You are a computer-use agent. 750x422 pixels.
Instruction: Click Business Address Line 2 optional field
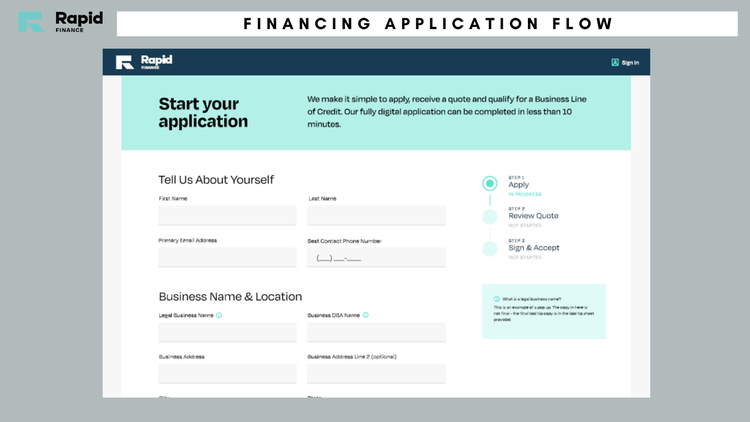(376, 374)
